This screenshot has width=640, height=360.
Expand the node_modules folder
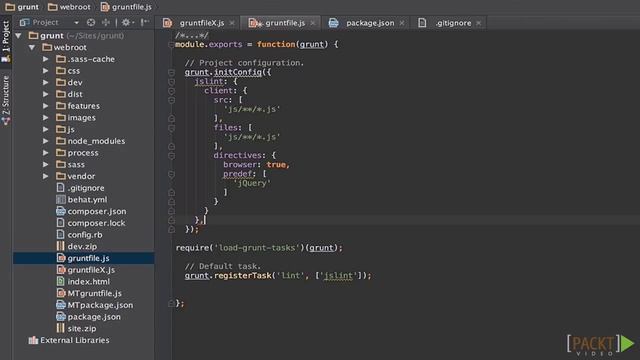tap(46, 141)
